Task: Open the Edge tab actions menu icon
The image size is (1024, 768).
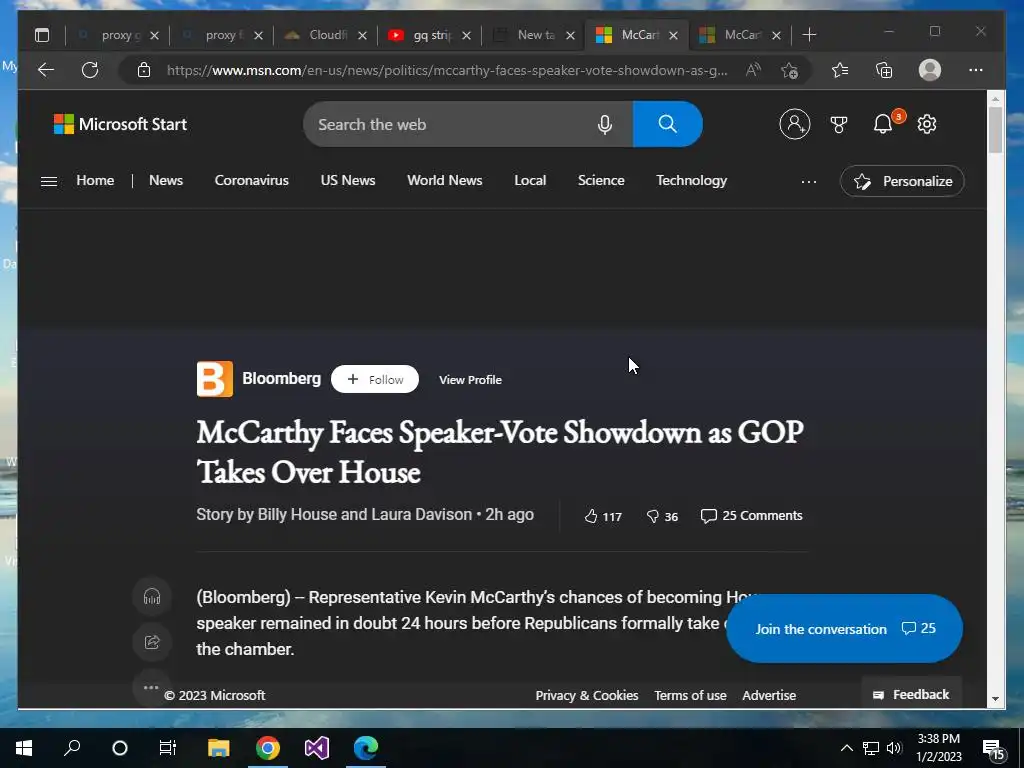Action: [x=42, y=35]
